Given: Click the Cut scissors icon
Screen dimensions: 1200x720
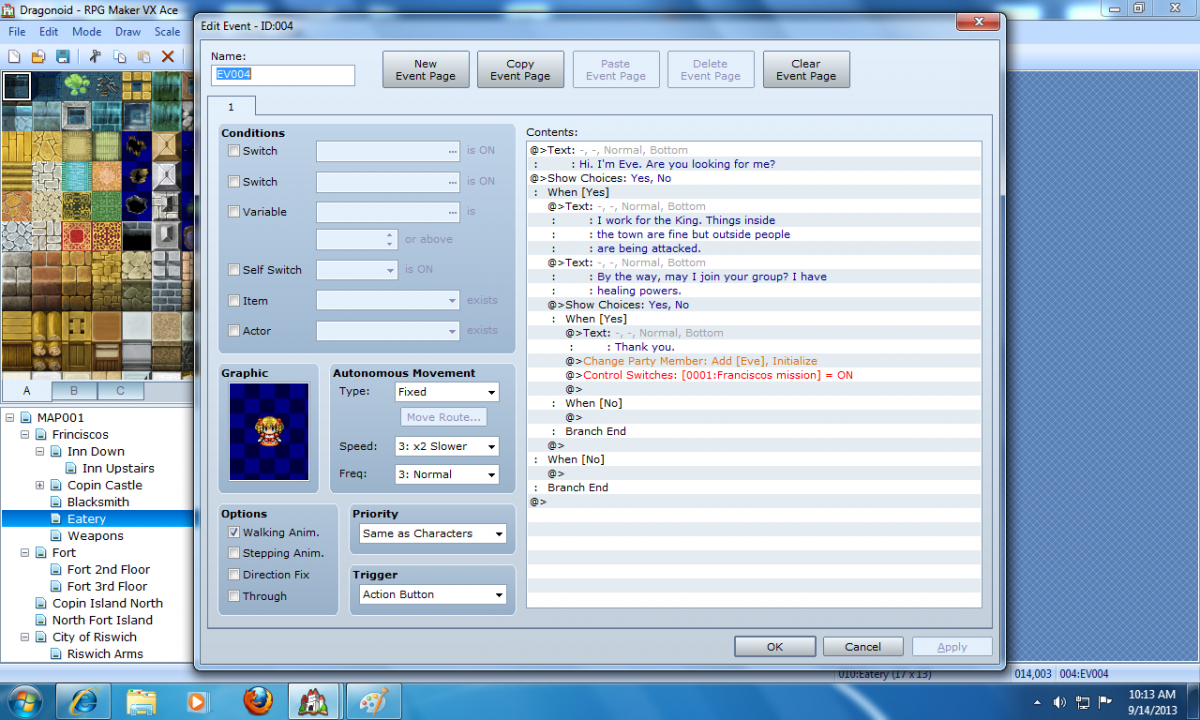Looking at the screenshot, I should [x=97, y=57].
